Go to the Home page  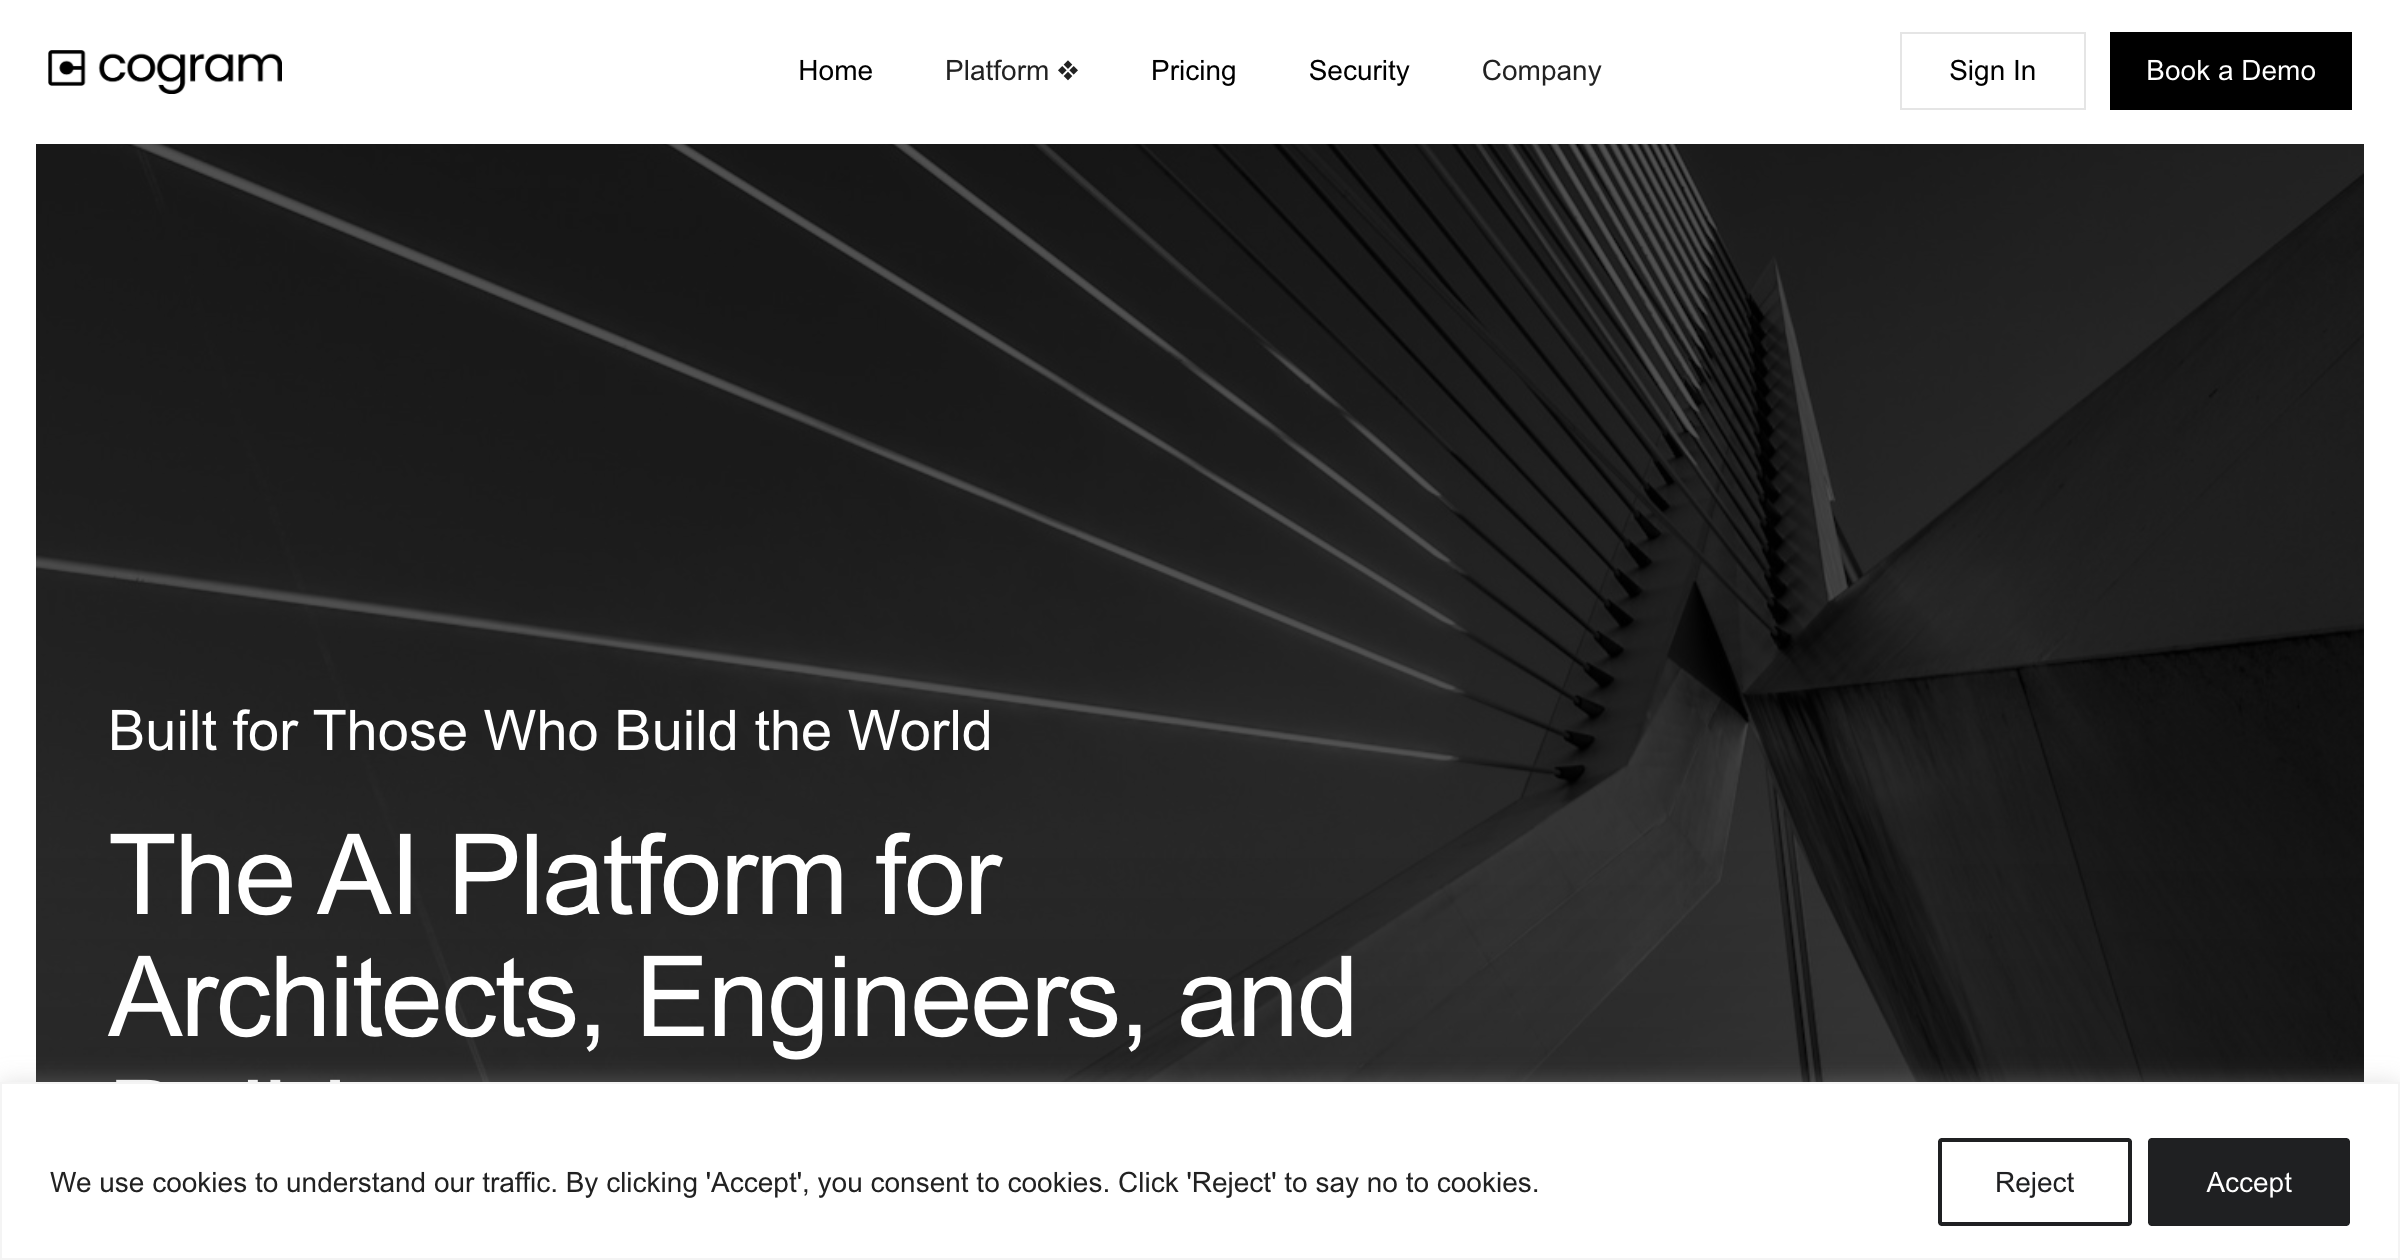tap(835, 71)
